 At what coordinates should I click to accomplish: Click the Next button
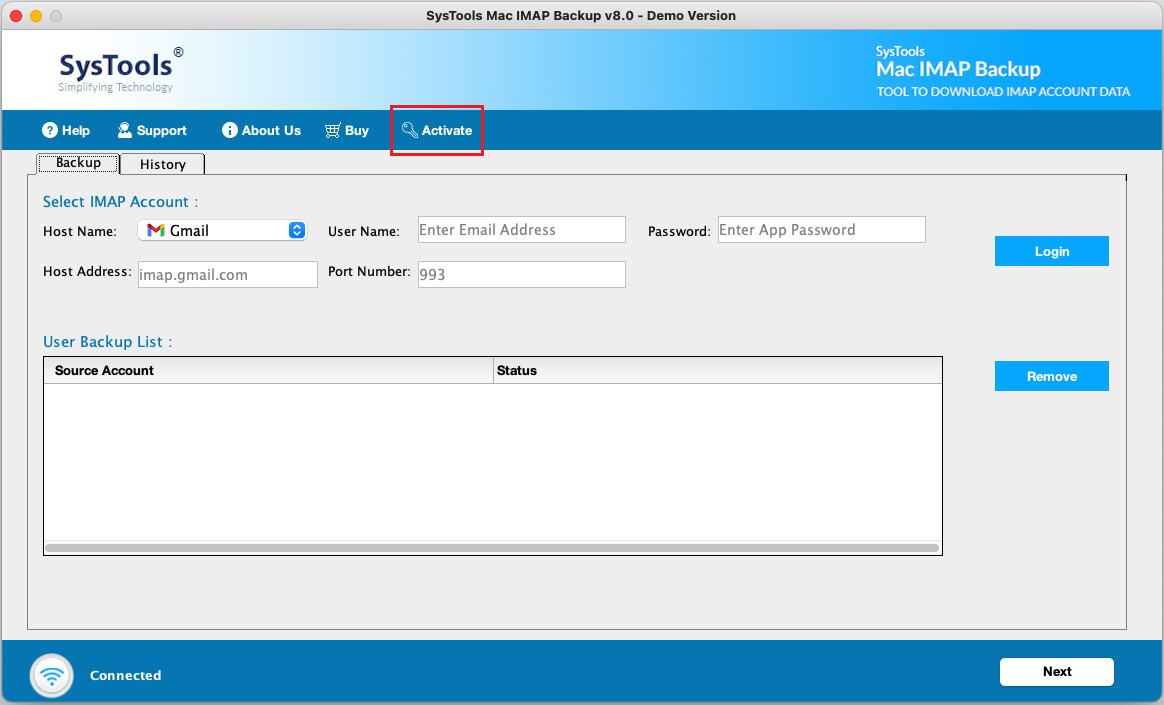(x=1057, y=672)
